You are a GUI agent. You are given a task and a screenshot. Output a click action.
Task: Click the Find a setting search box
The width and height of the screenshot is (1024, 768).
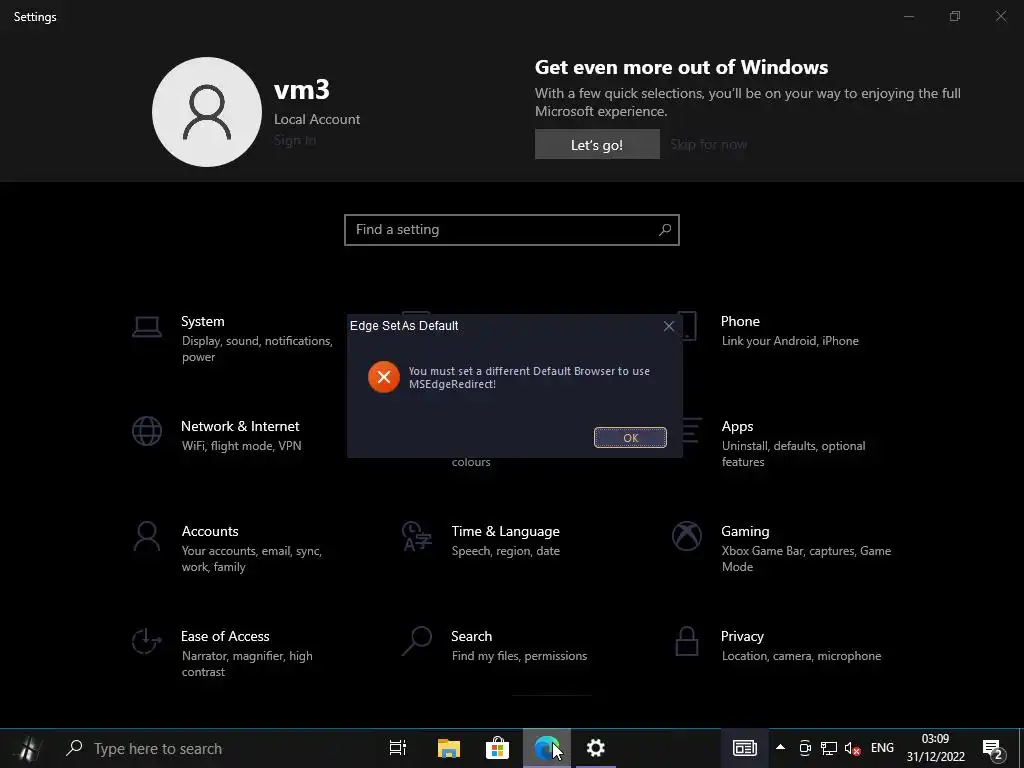[511, 230]
